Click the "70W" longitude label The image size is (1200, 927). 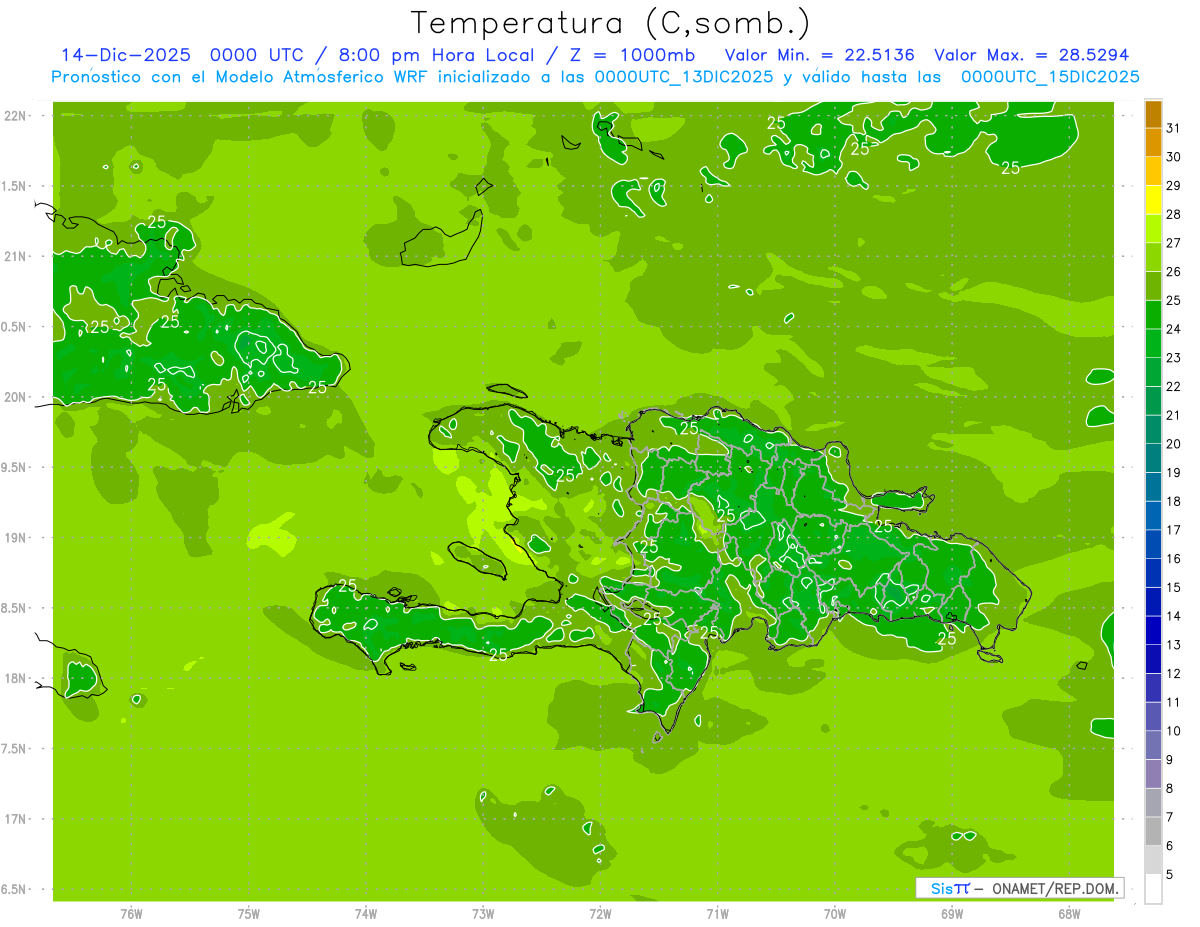click(x=835, y=914)
